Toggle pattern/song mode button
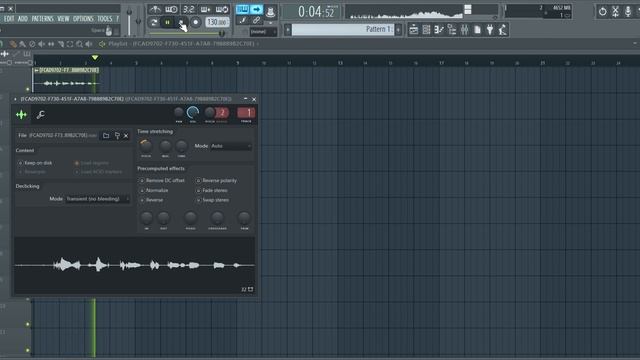The image size is (640, 360). click(x=153, y=22)
